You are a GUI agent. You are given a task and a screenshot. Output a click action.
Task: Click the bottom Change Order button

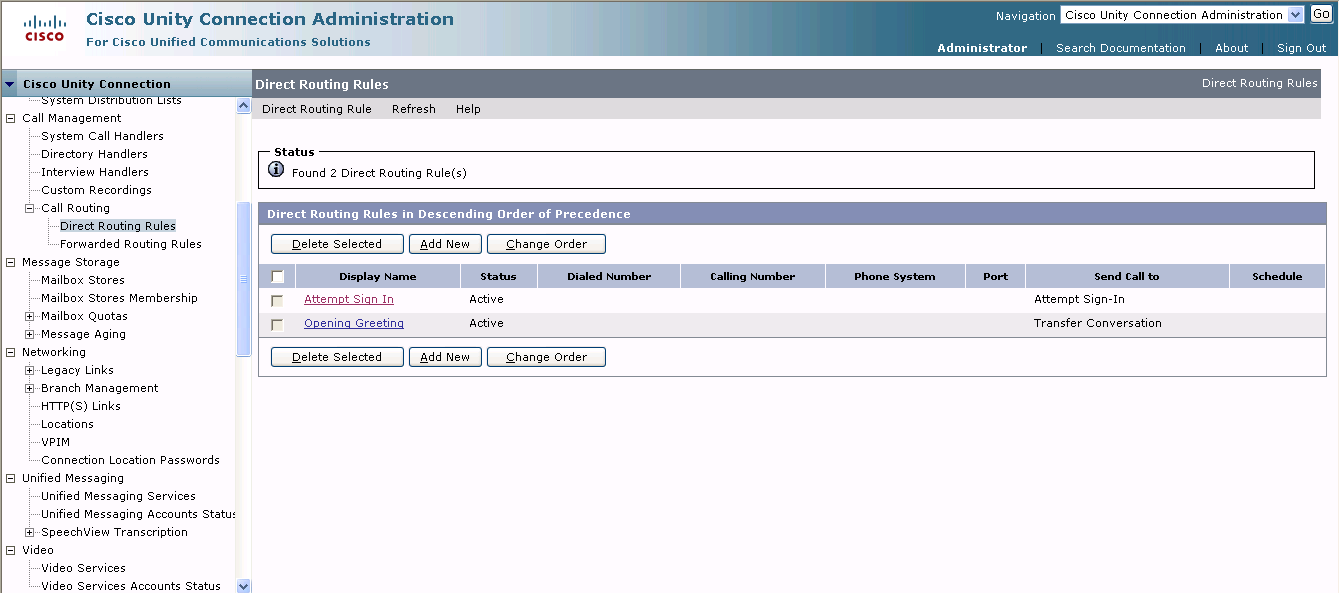[546, 357]
